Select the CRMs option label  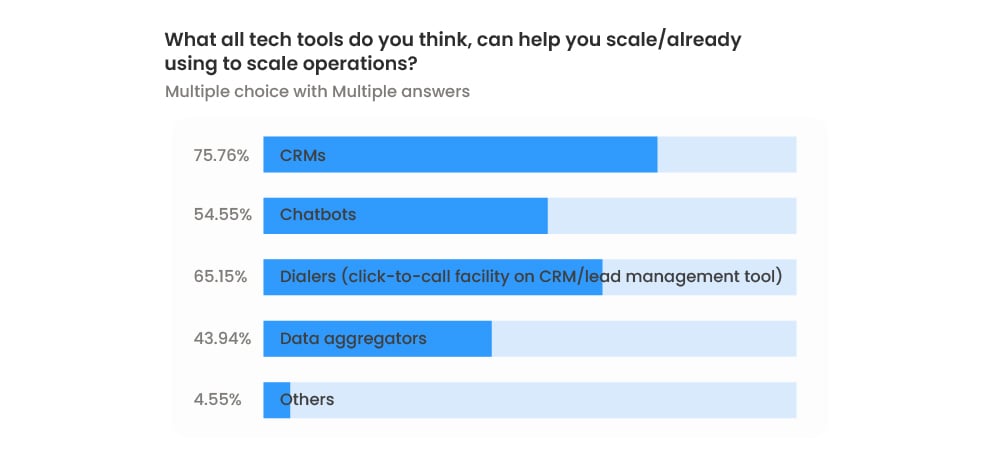(x=303, y=155)
